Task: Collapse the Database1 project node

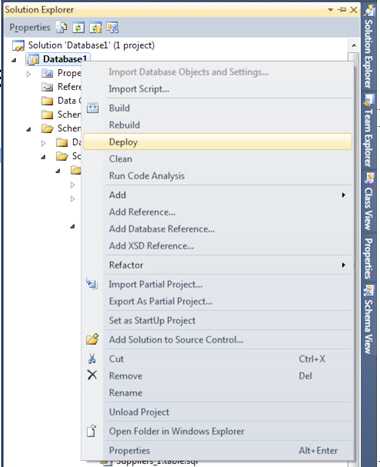Action: [x=14, y=60]
